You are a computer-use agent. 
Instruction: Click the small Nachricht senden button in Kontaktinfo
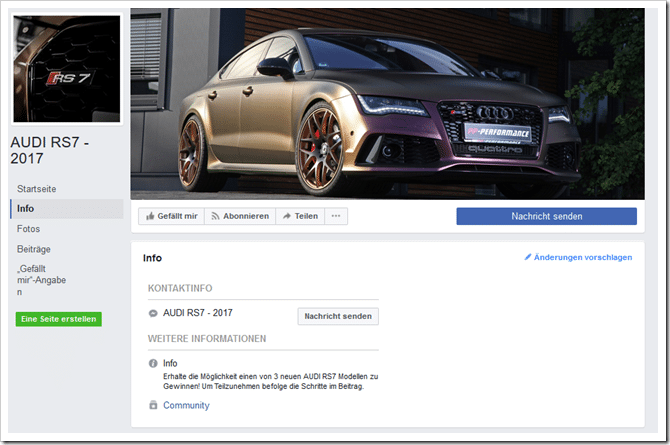pos(338,316)
